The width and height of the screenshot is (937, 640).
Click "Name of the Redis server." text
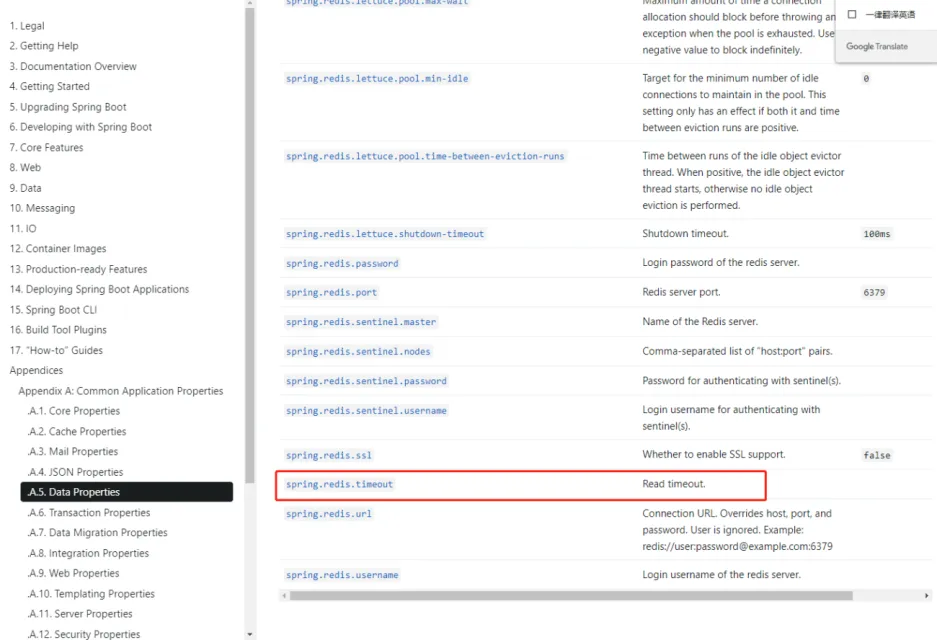(x=700, y=321)
